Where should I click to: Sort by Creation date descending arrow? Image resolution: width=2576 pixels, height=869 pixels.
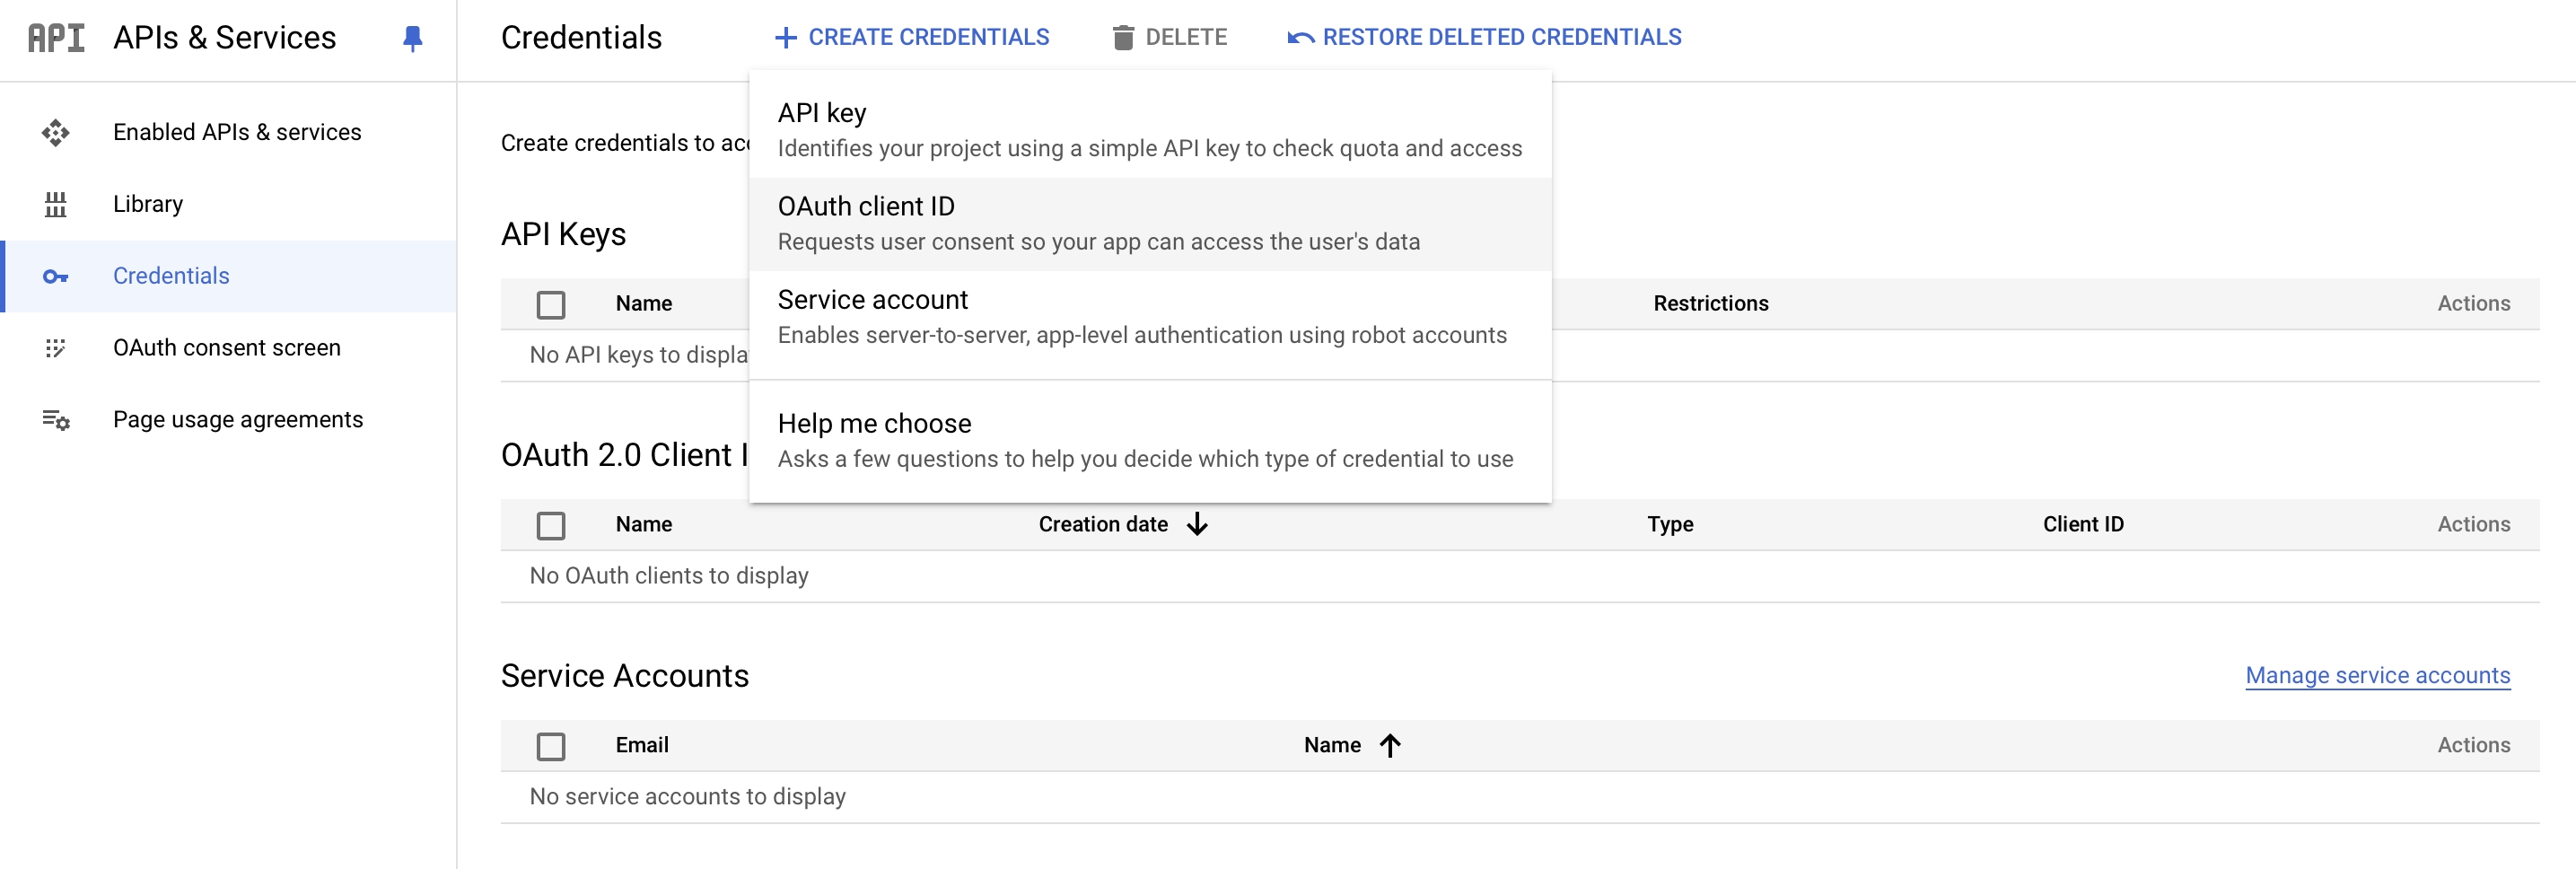click(x=1197, y=524)
